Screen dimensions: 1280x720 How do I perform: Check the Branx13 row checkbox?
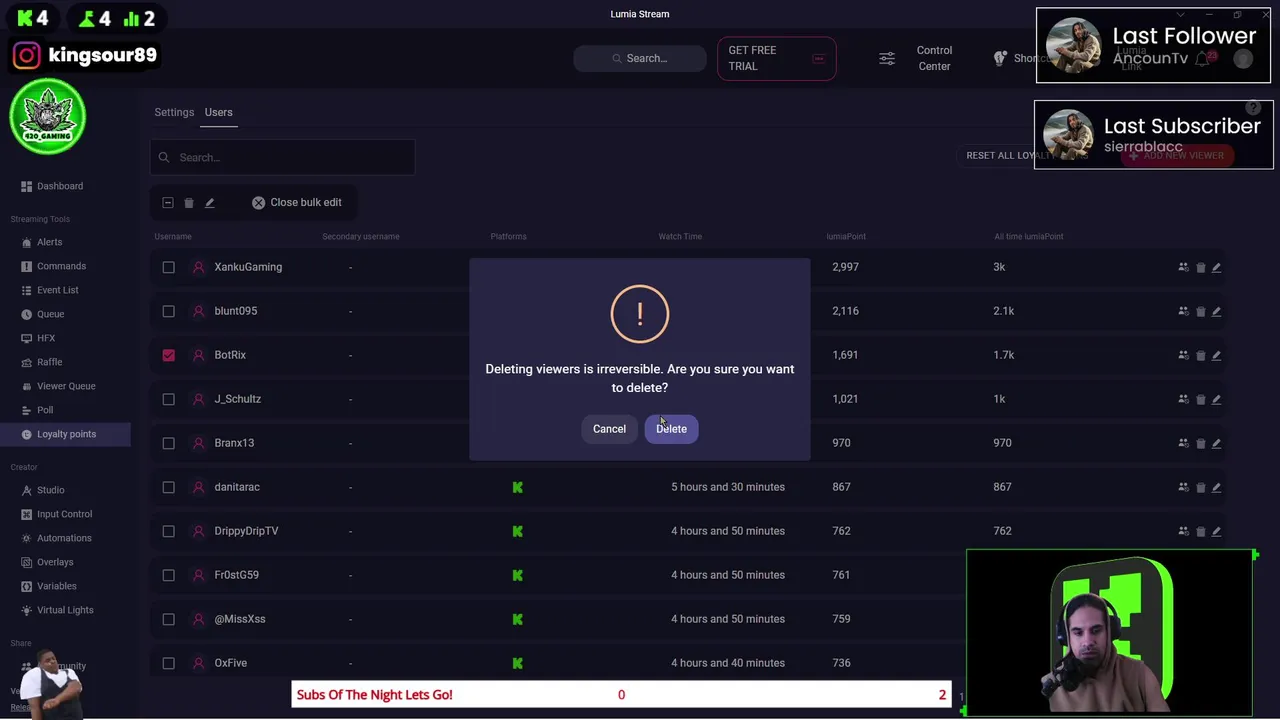168,443
